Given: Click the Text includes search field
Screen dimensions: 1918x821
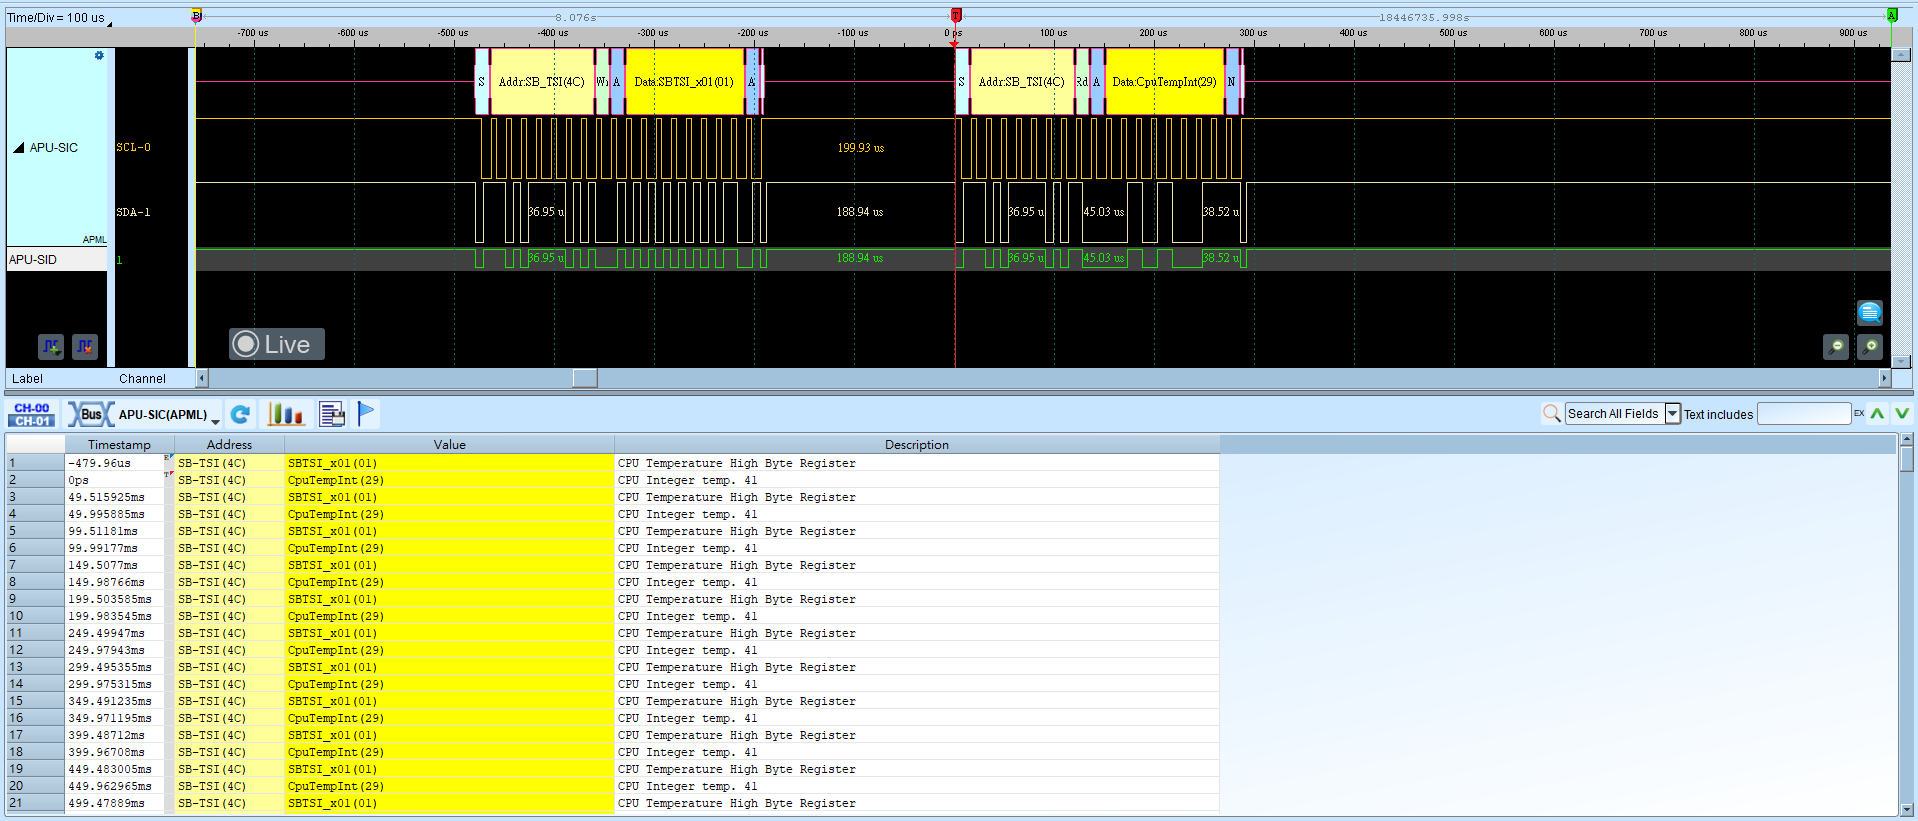Looking at the screenshot, I should coord(1804,414).
